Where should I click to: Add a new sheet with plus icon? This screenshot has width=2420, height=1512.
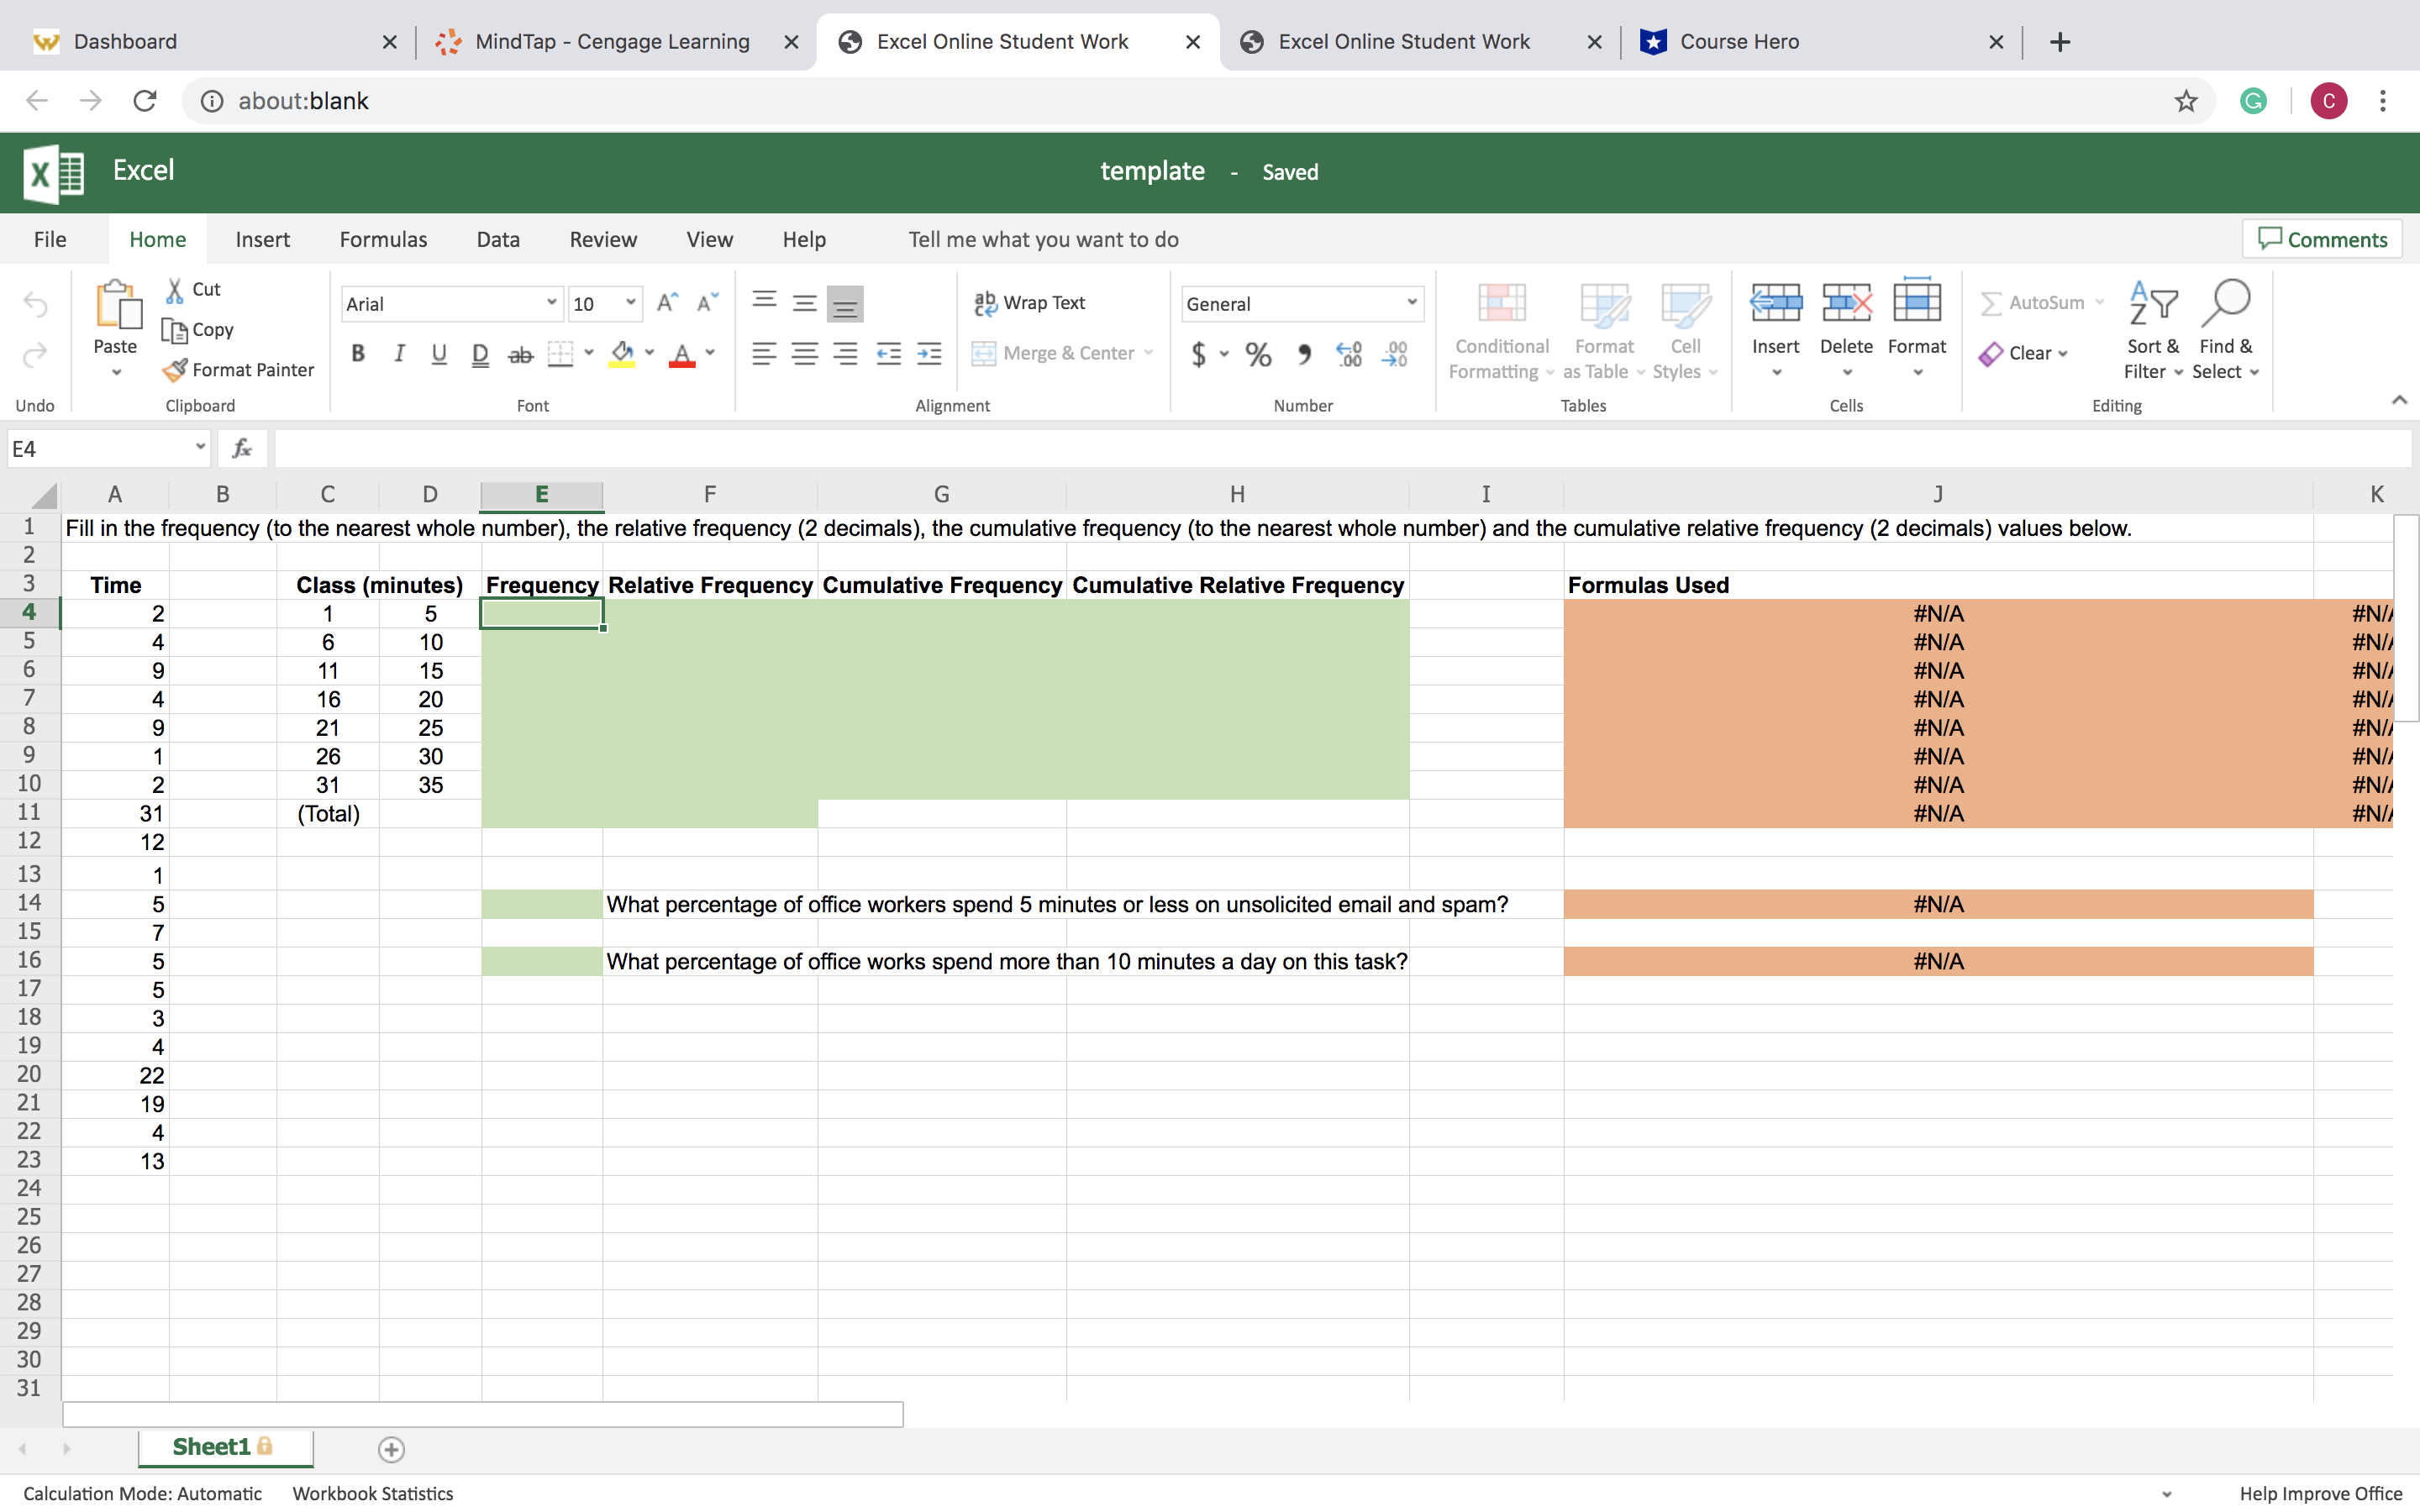click(391, 1449)
